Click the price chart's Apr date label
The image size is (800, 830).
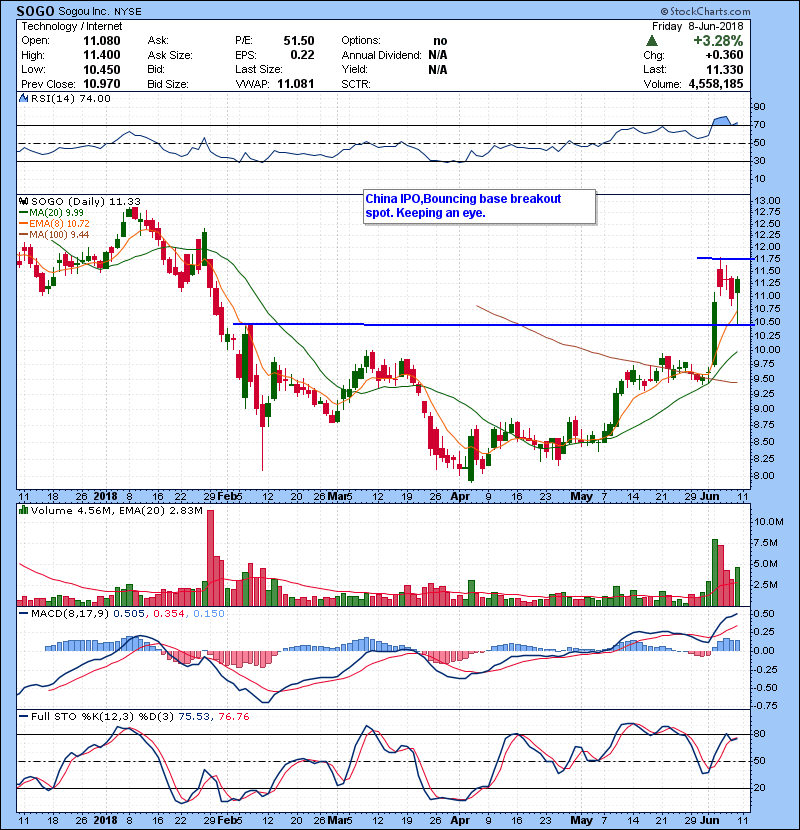[x=460, y=497]
